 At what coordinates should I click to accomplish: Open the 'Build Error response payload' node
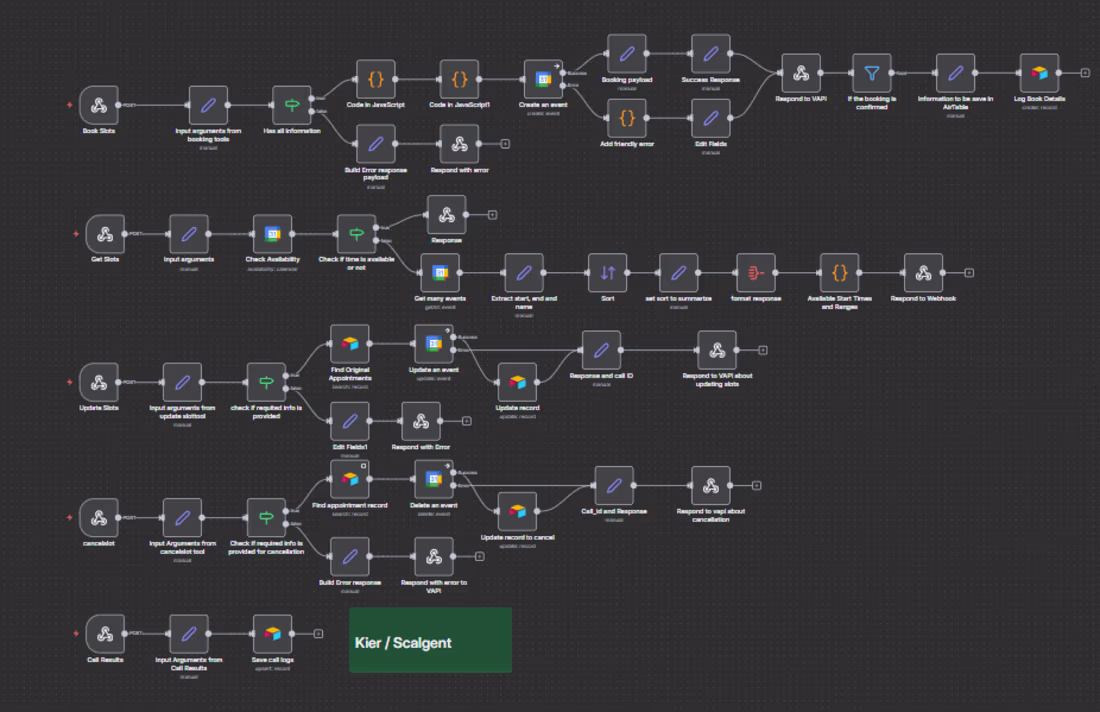point(375,144)
